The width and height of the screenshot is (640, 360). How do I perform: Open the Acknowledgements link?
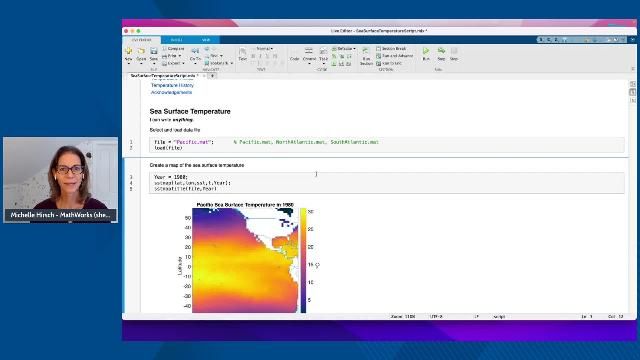point(171,93)
